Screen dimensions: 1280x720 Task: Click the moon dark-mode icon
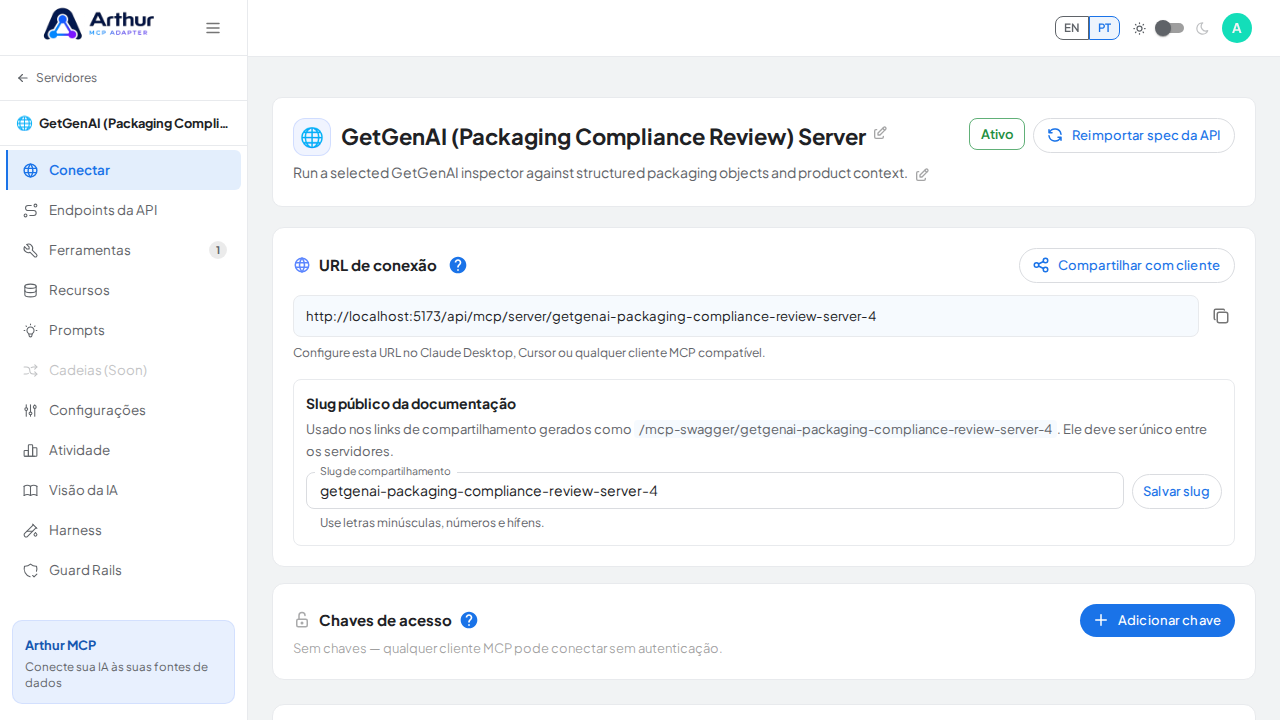click(1202, 28)
